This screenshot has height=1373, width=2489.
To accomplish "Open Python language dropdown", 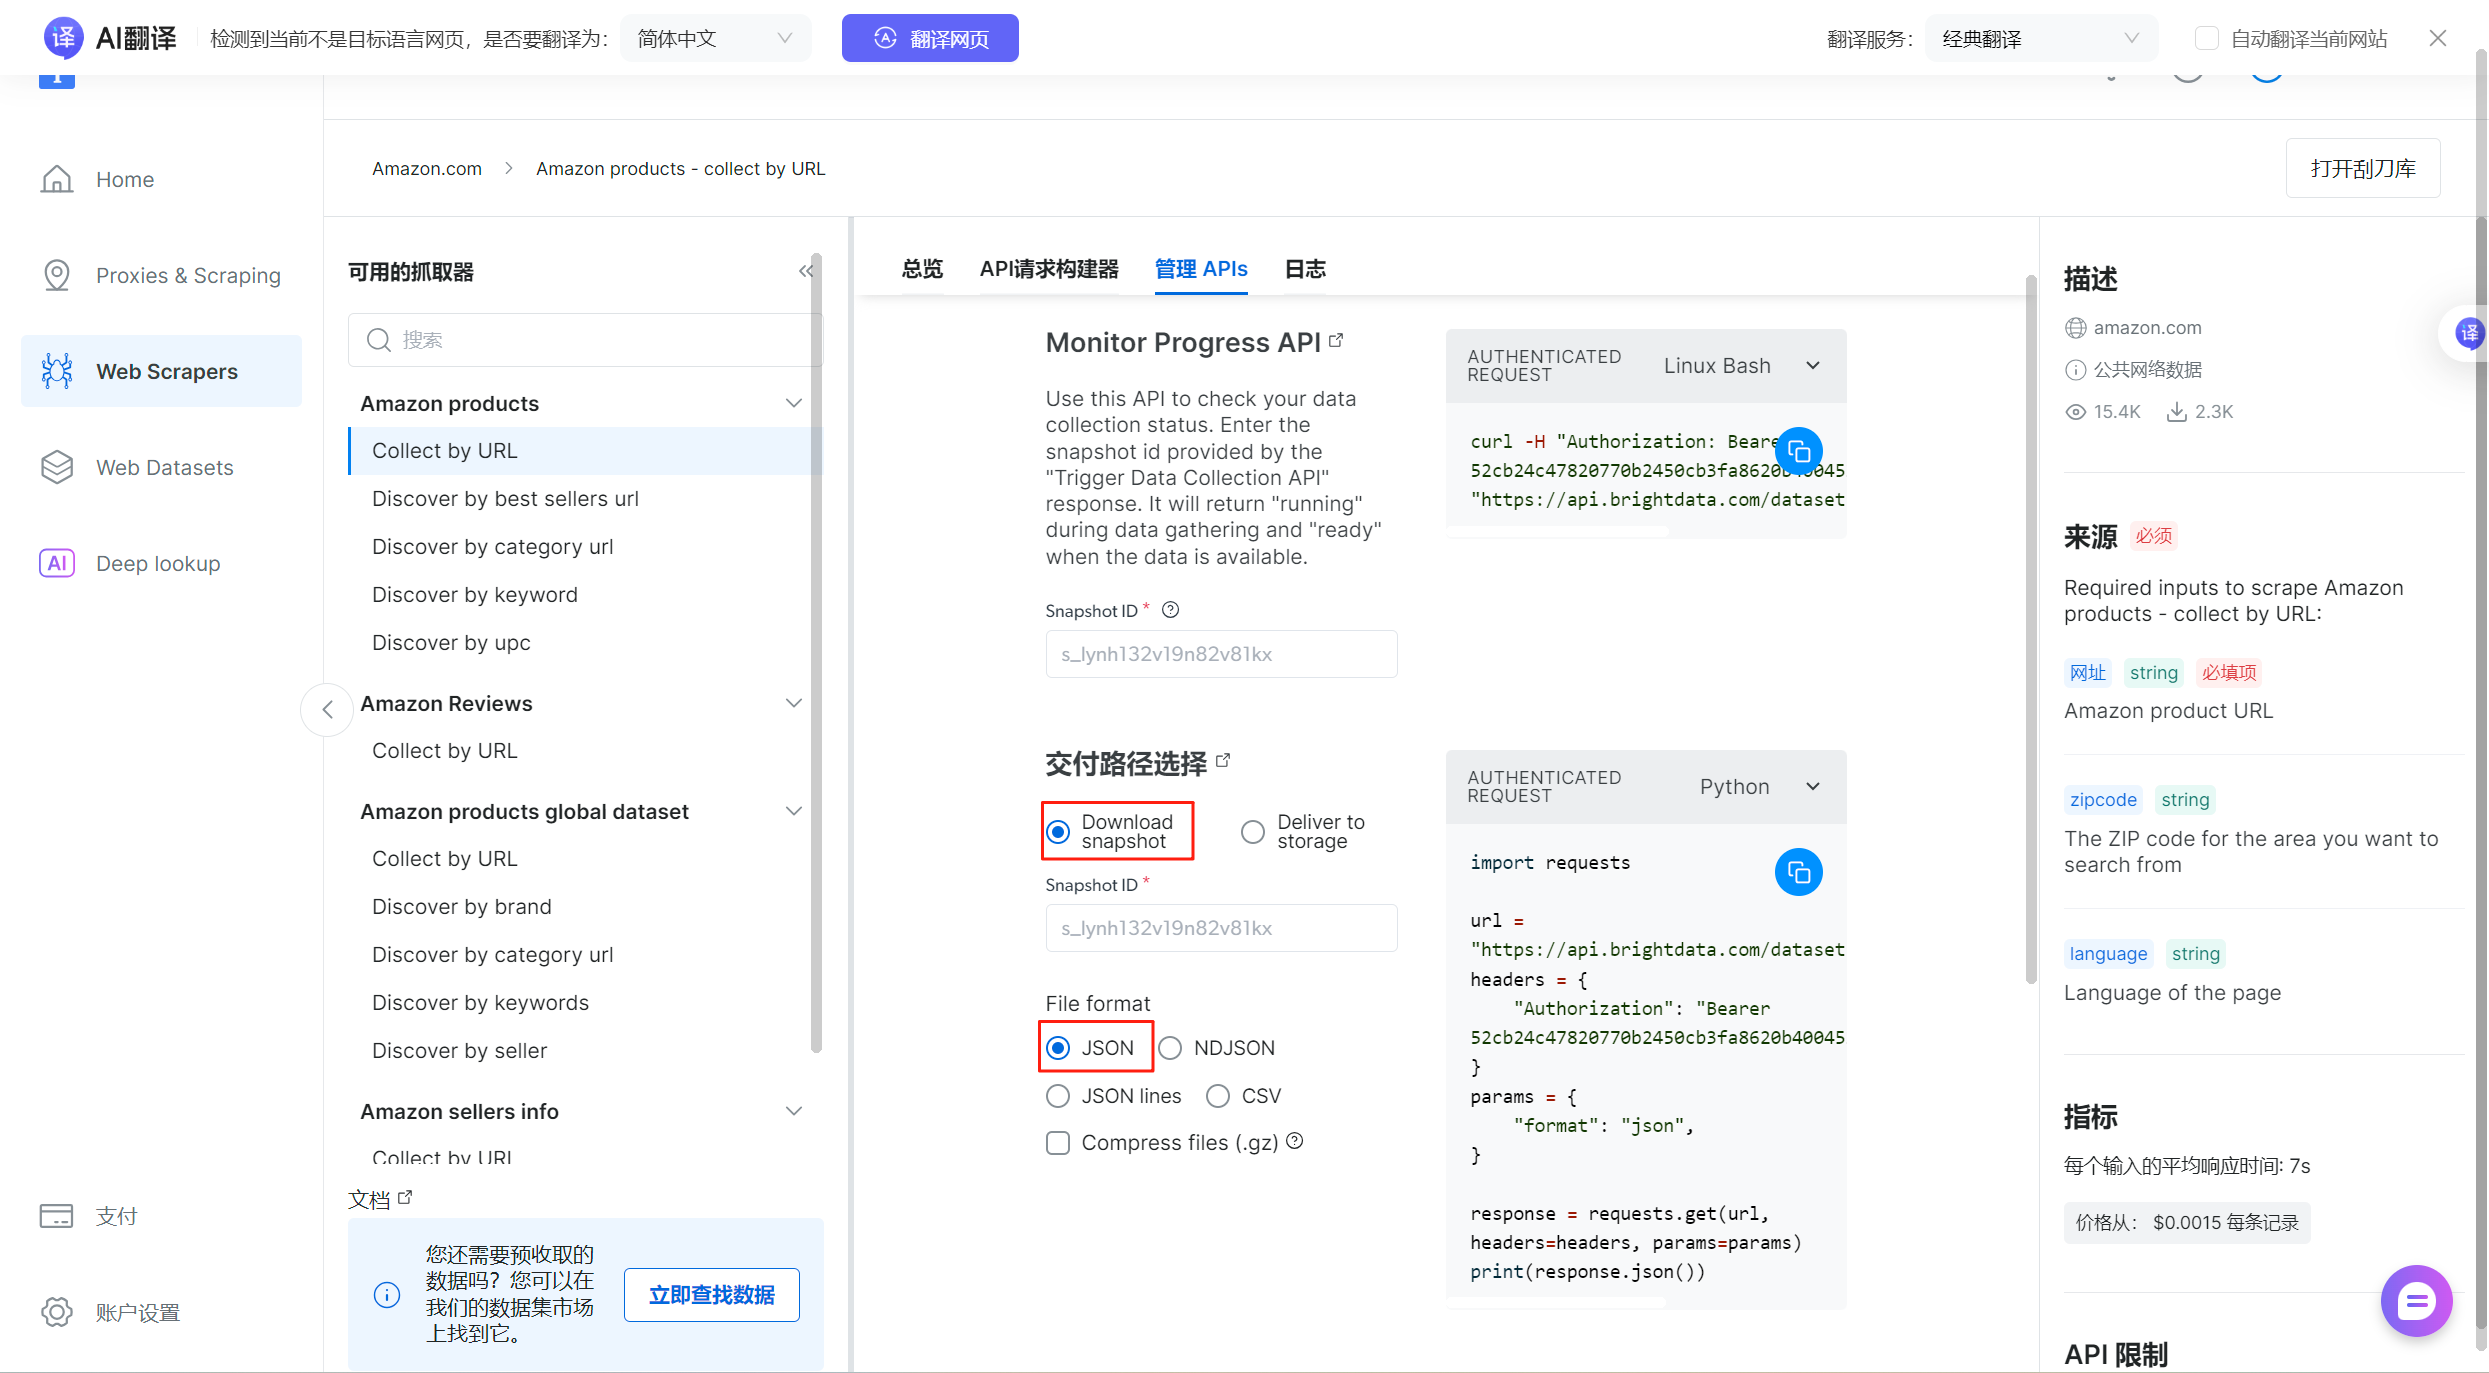I will (1759, 786).
